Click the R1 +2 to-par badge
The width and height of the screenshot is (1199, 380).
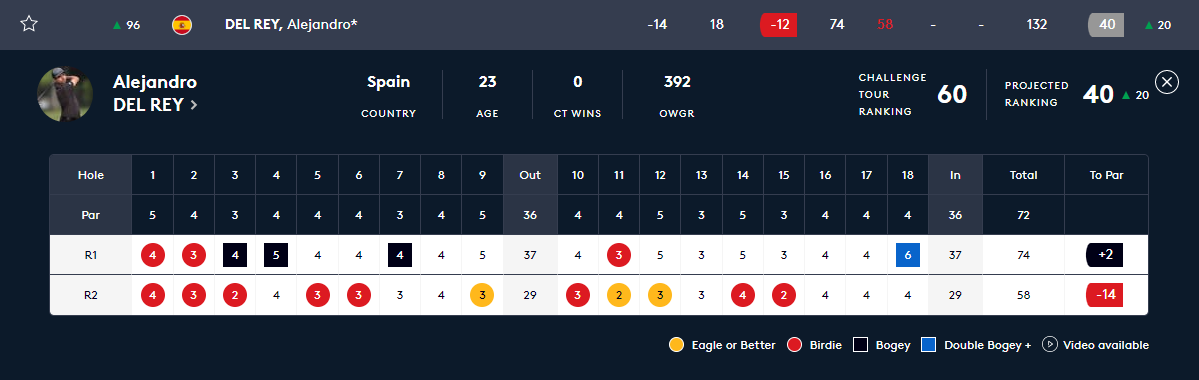pyautogui.click(x=1104, y=255)
